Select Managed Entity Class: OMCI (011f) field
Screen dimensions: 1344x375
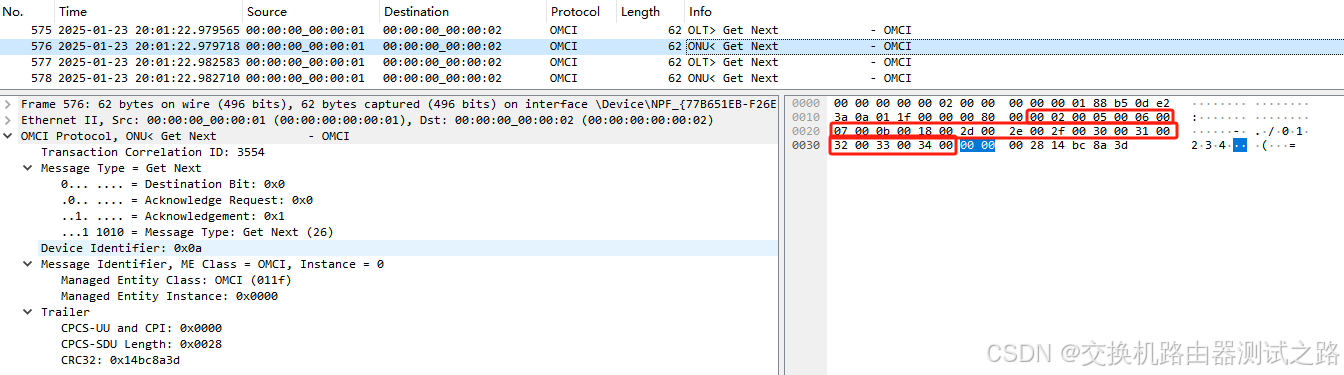pos(176,280)
